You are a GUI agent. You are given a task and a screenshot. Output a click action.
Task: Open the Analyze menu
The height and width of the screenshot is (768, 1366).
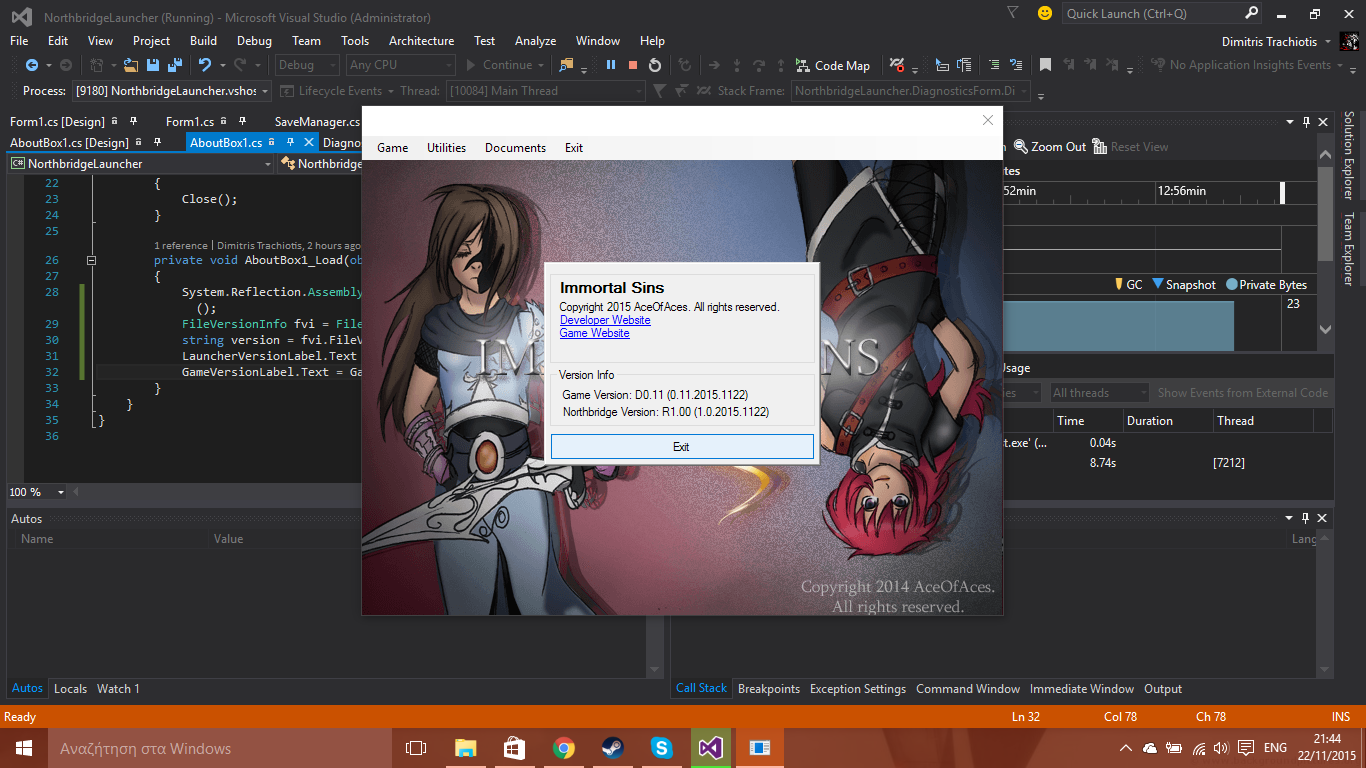click(x=535, y=41)
